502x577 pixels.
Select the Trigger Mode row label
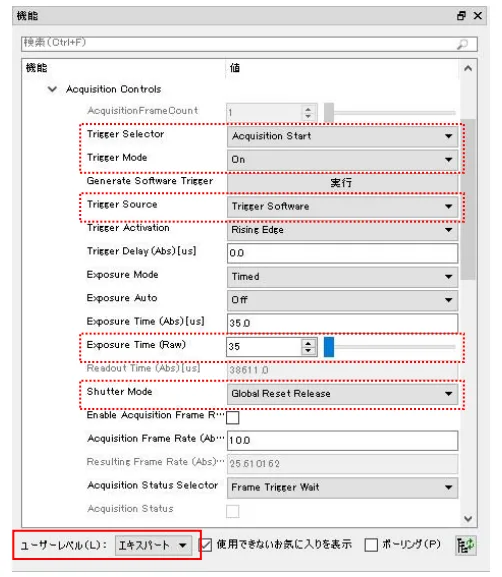pos(117,158)
